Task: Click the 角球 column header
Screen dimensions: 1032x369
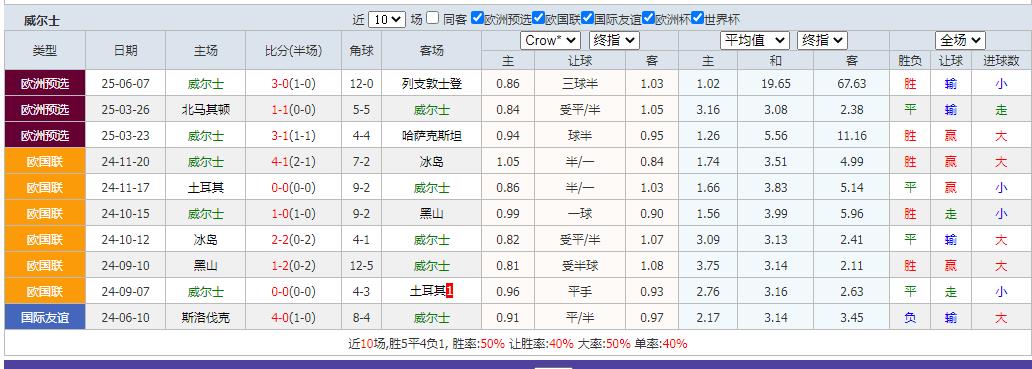Action: point(361,51)
